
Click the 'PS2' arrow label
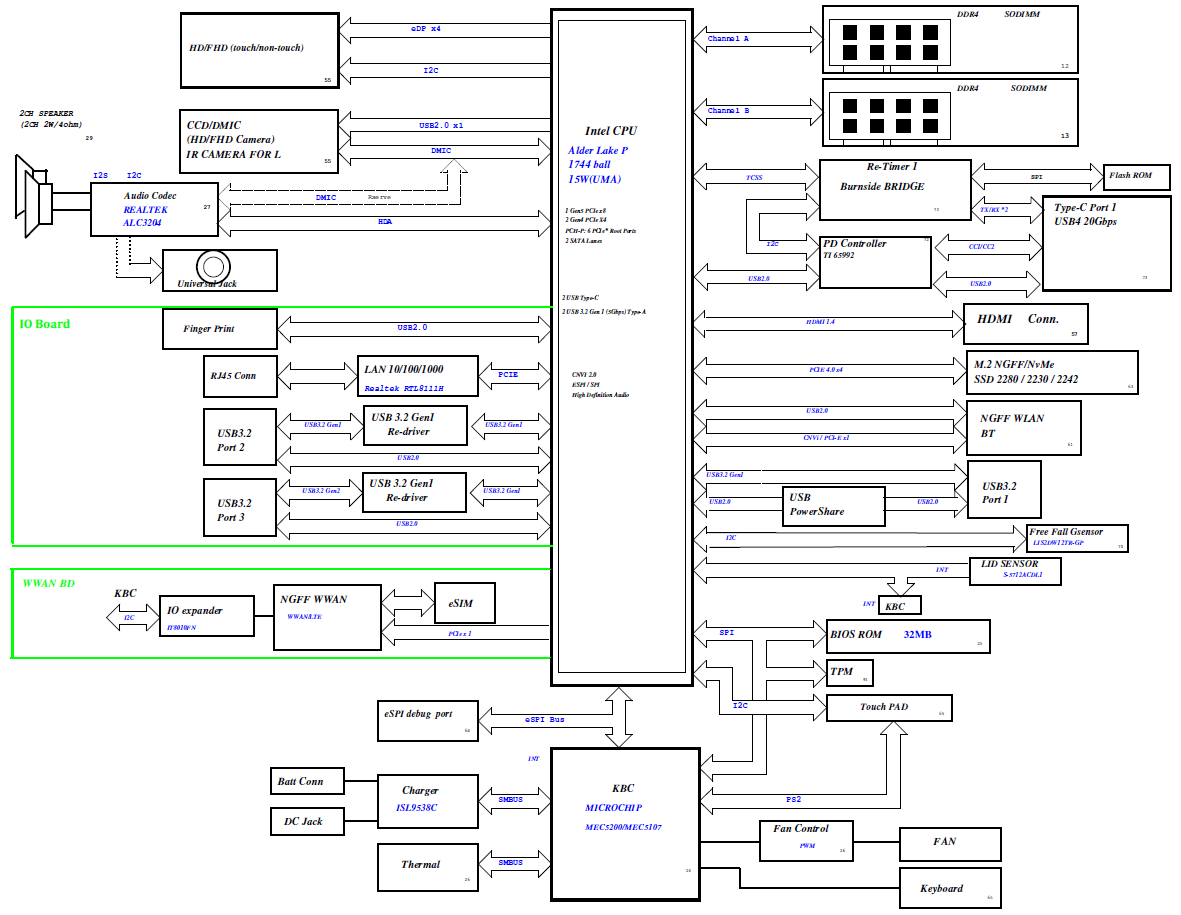point(793,799)
